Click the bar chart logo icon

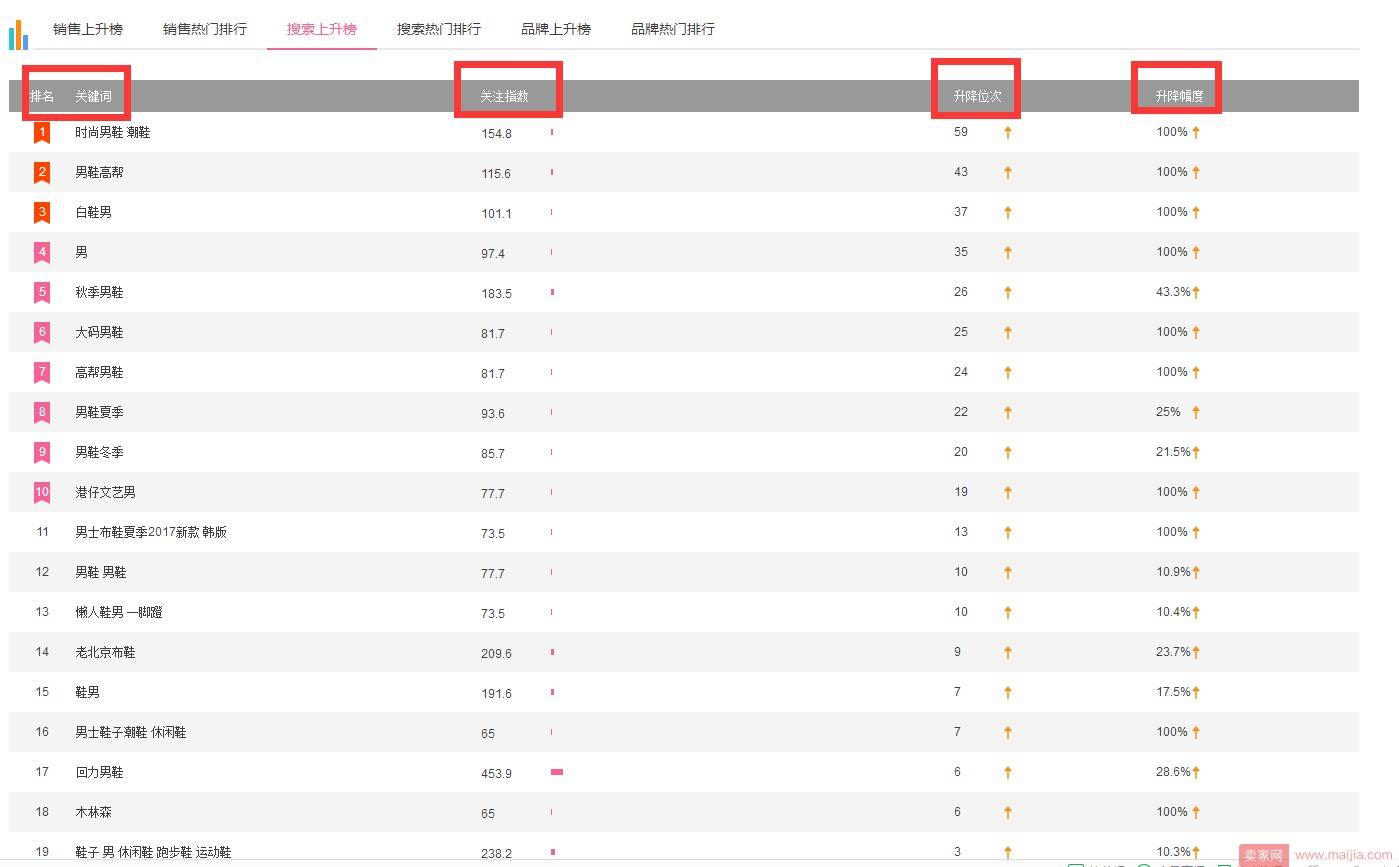pyautogui.click(x=18, y=33)
